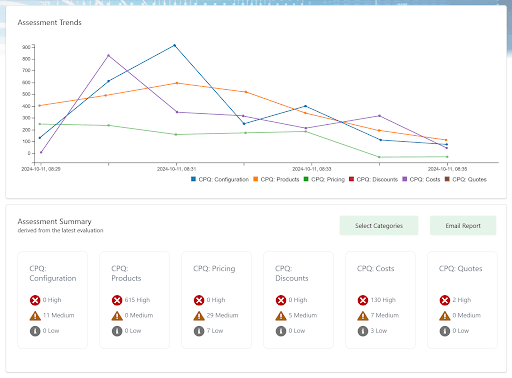The height and width of the screenshot is (378, 512).
Task: Click the CPQ: Discounts legend label
Action: point(377,179)
